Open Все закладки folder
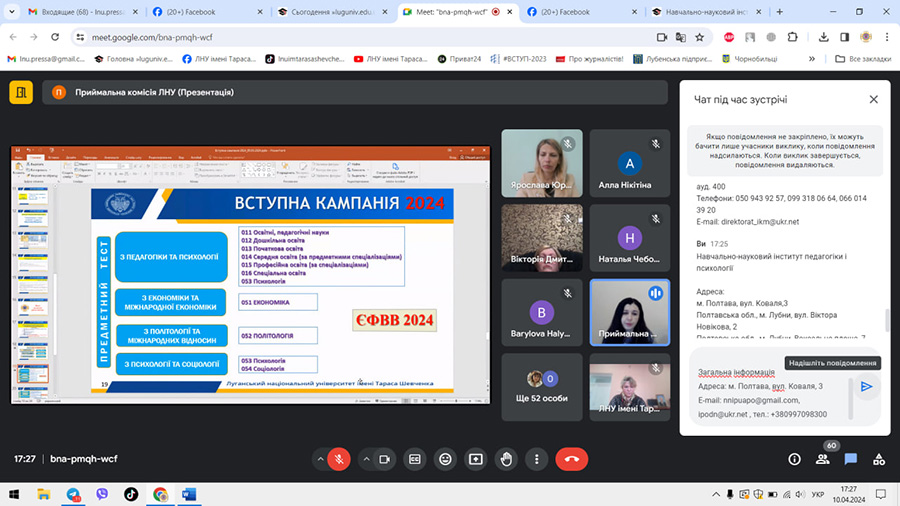 tap(863, 59)
